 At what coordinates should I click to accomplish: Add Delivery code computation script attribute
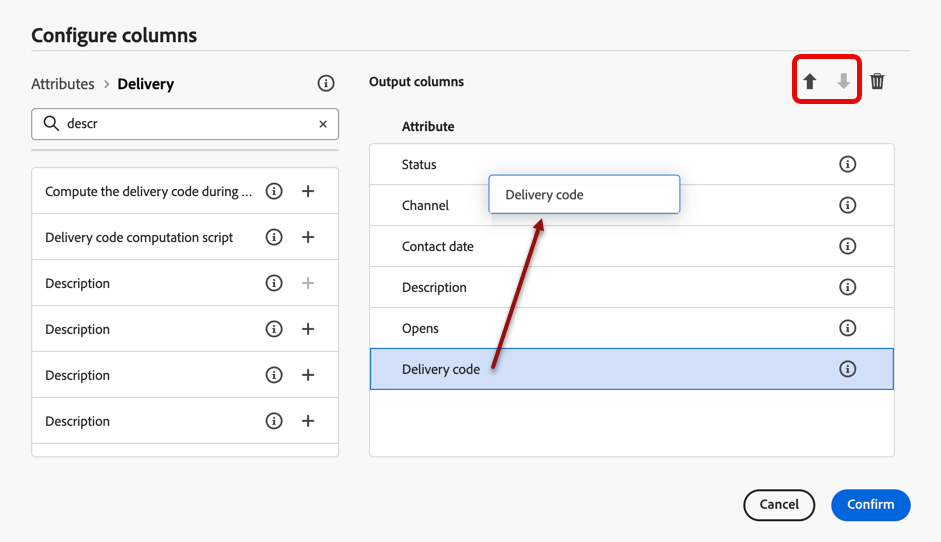(308, 238)
